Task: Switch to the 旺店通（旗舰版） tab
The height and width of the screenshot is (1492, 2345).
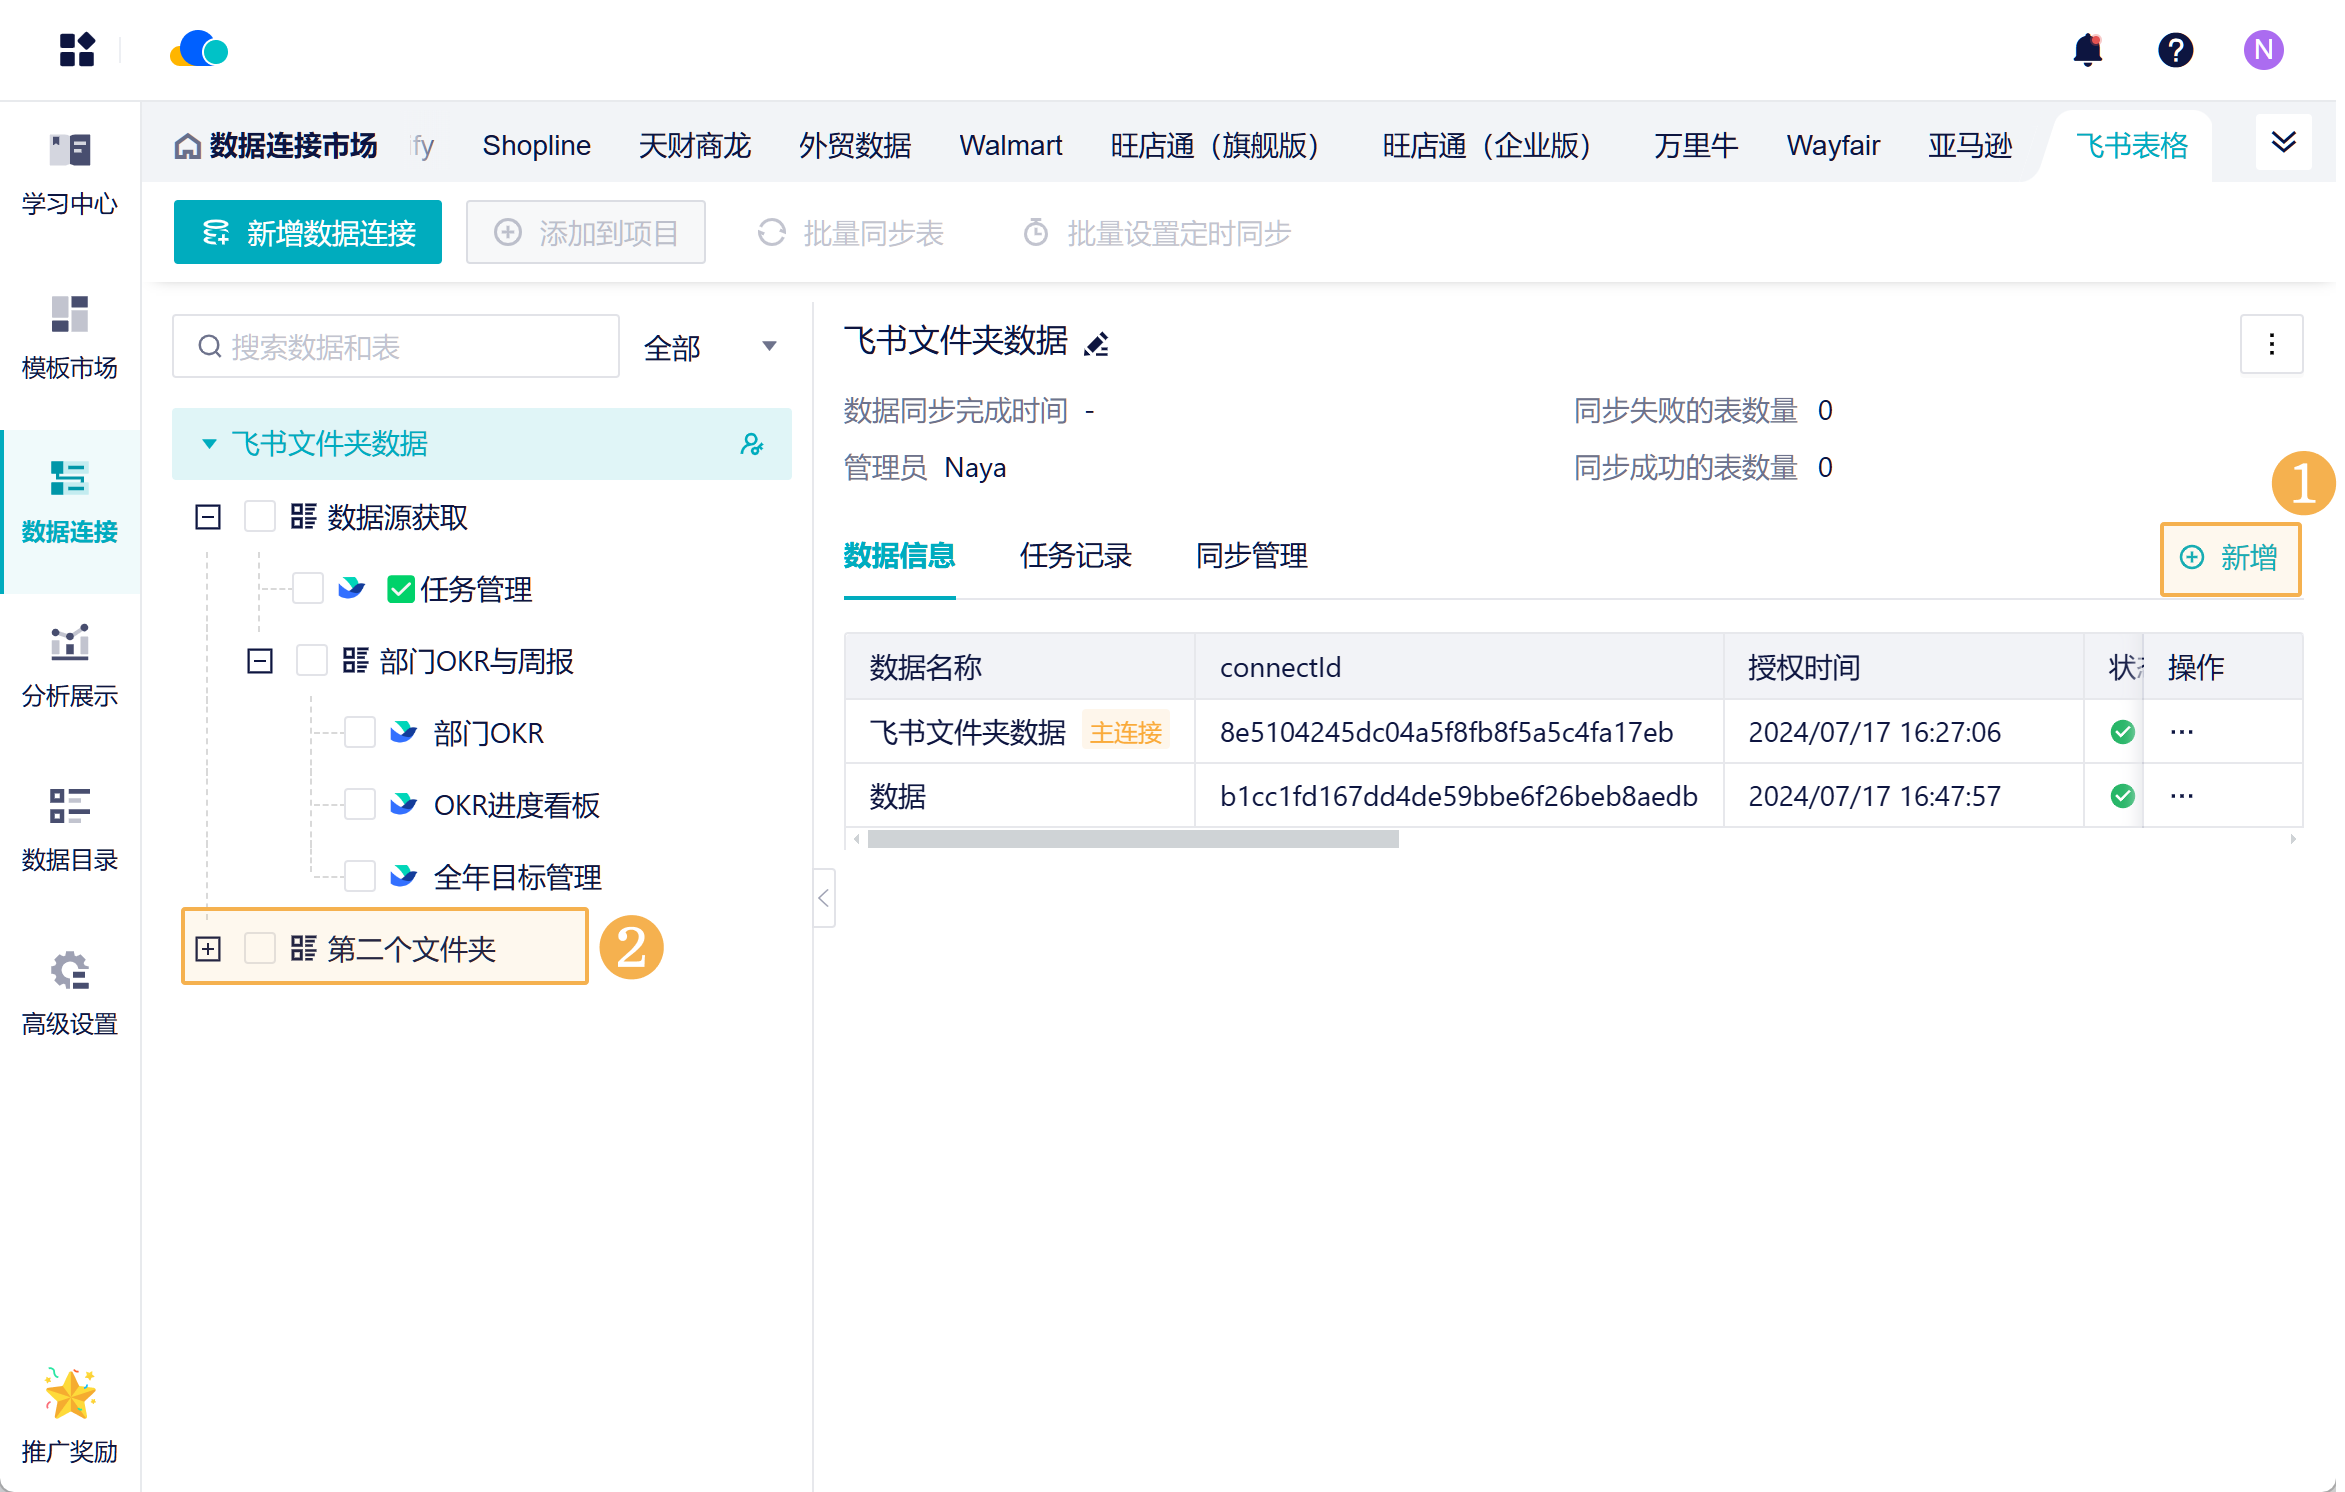Action: click(x=1222, y=146)
